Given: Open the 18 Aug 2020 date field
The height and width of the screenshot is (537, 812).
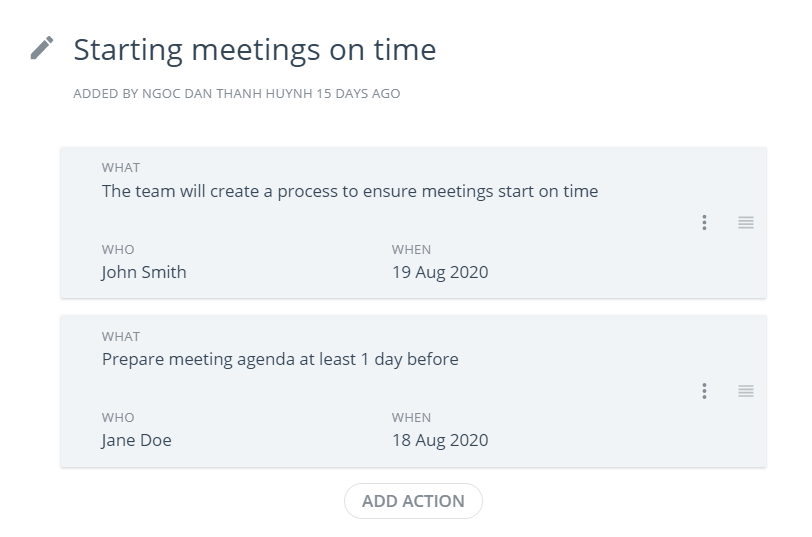Looking at the screenshot, I should click(x=440, y=440).
